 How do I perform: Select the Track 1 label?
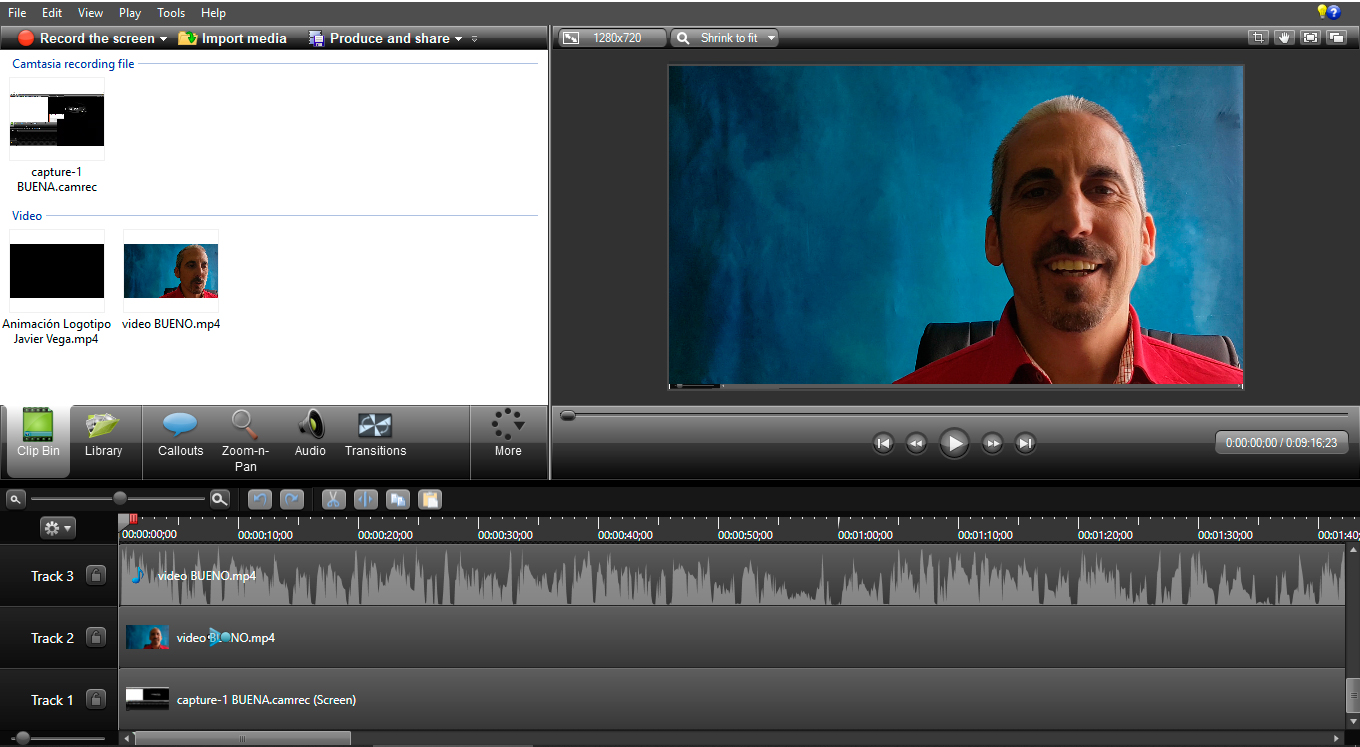pos(52,700)
